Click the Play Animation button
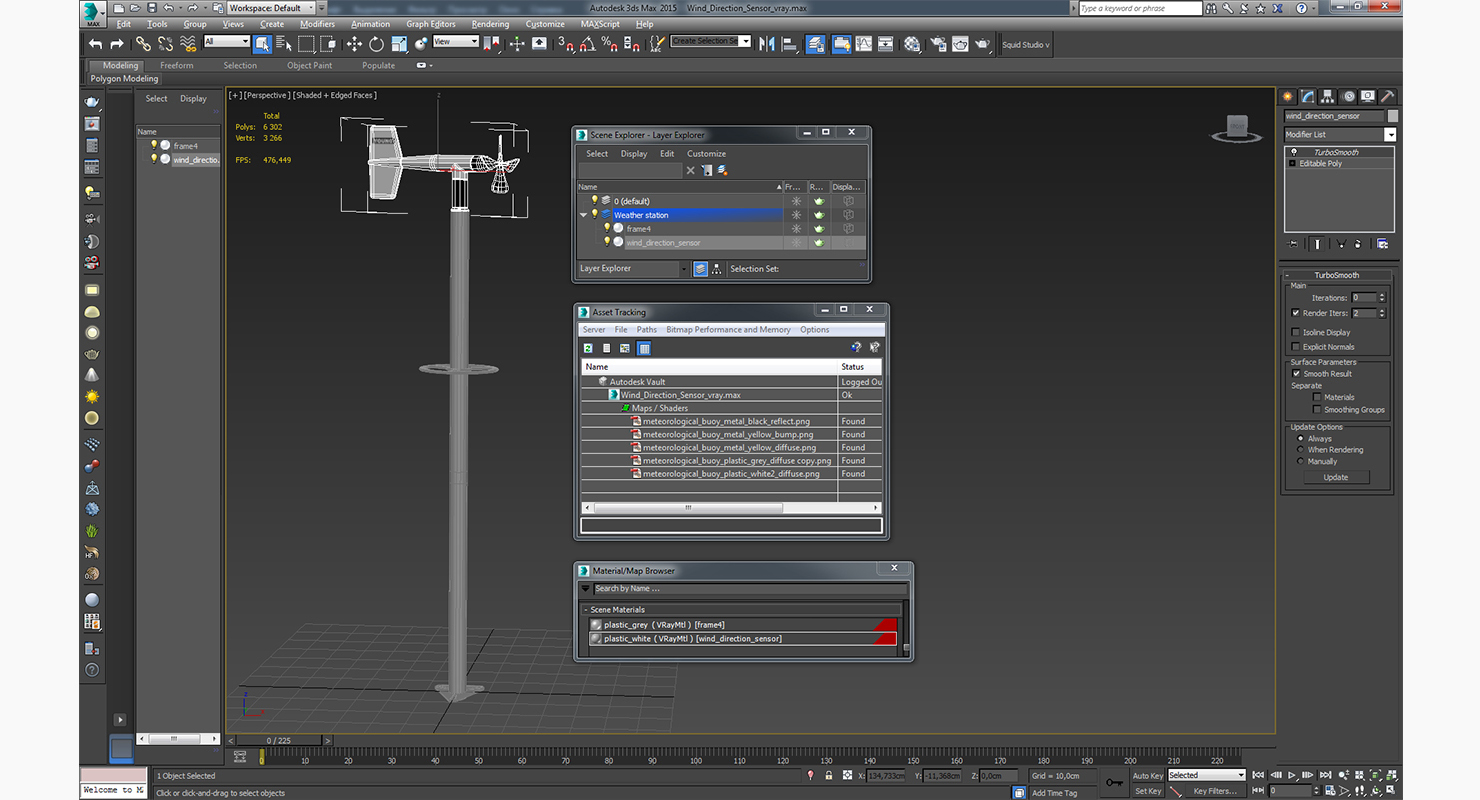The width and height of the screenshot is (1480, 800). point(1292,775)
